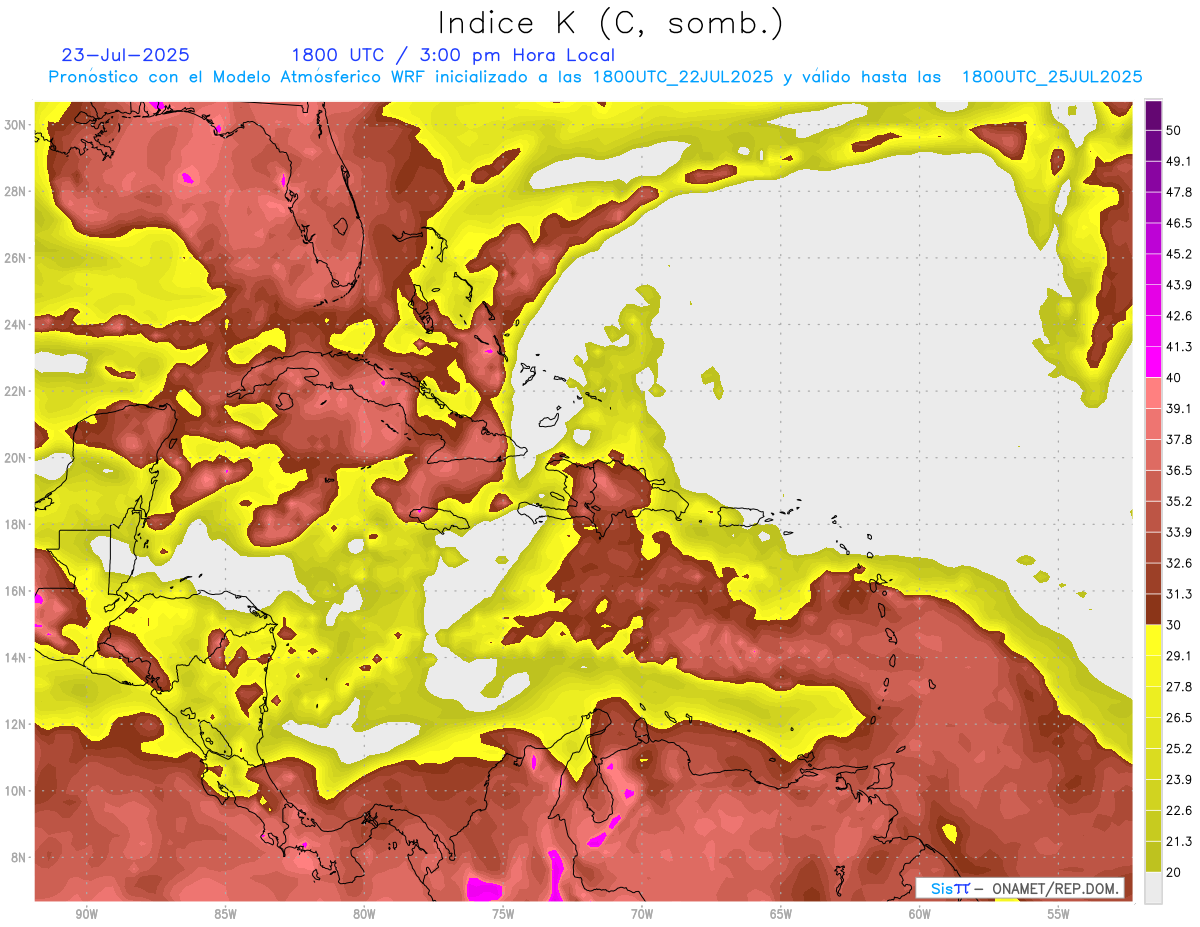Viewport: 1200px width, 927px height.
Task: Click the 65W longitude label
Action: click(x=781, y=914)
